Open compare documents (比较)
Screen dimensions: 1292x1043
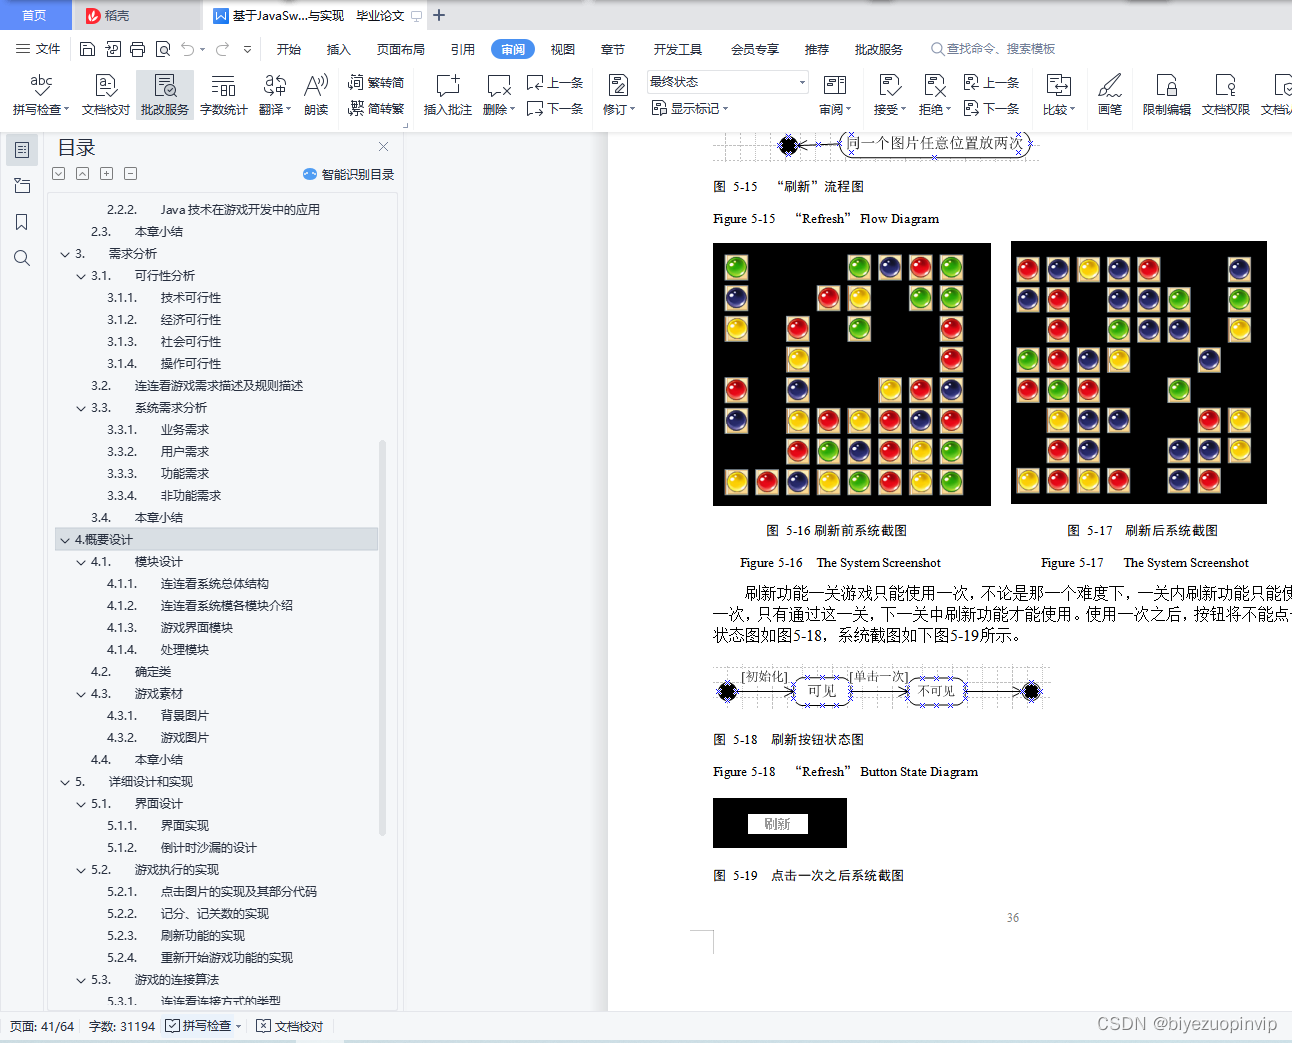1058,95
